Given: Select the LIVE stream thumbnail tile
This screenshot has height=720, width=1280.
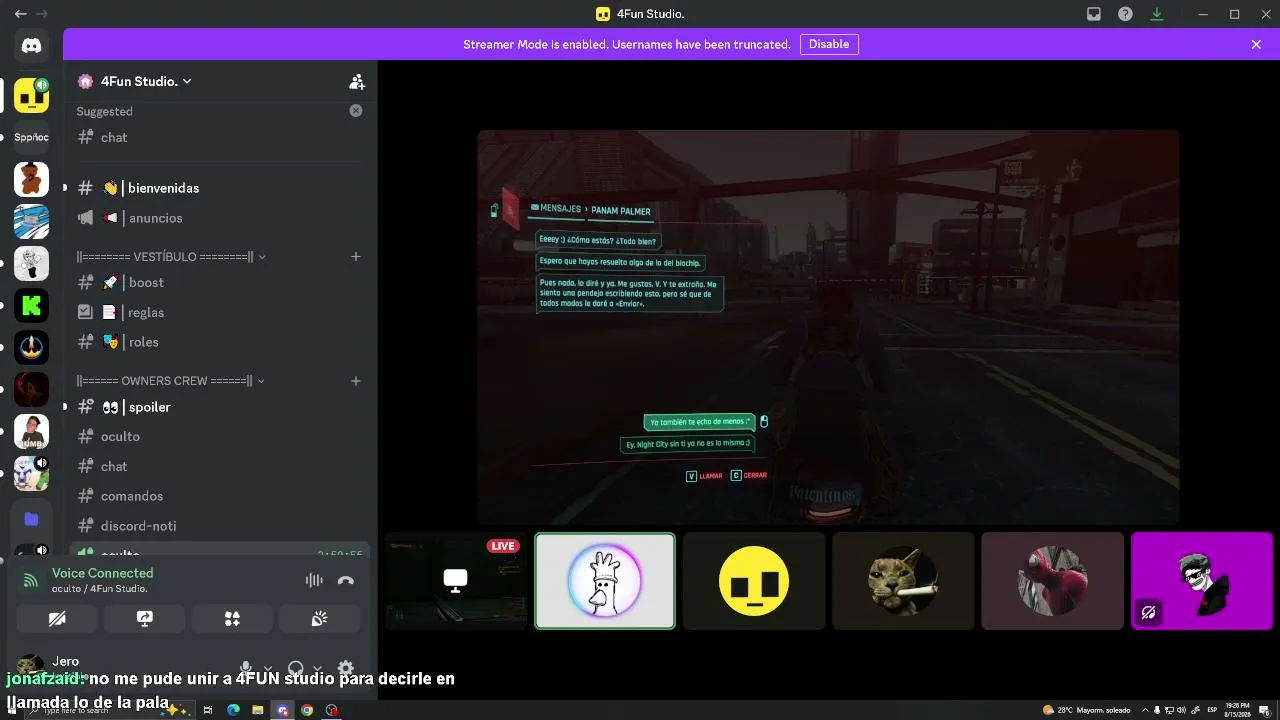Looking at the screenshot, I should [456, 581].
